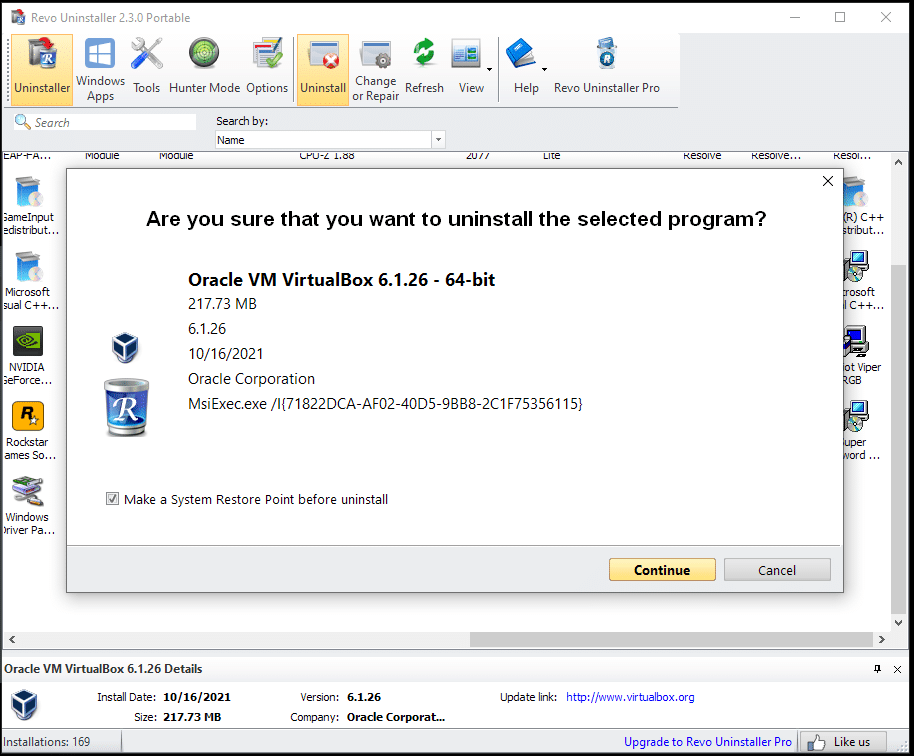Click the 217.73 MB size in dialog
The height and width of the screenshot is (756, 914).
click(222, 304)
